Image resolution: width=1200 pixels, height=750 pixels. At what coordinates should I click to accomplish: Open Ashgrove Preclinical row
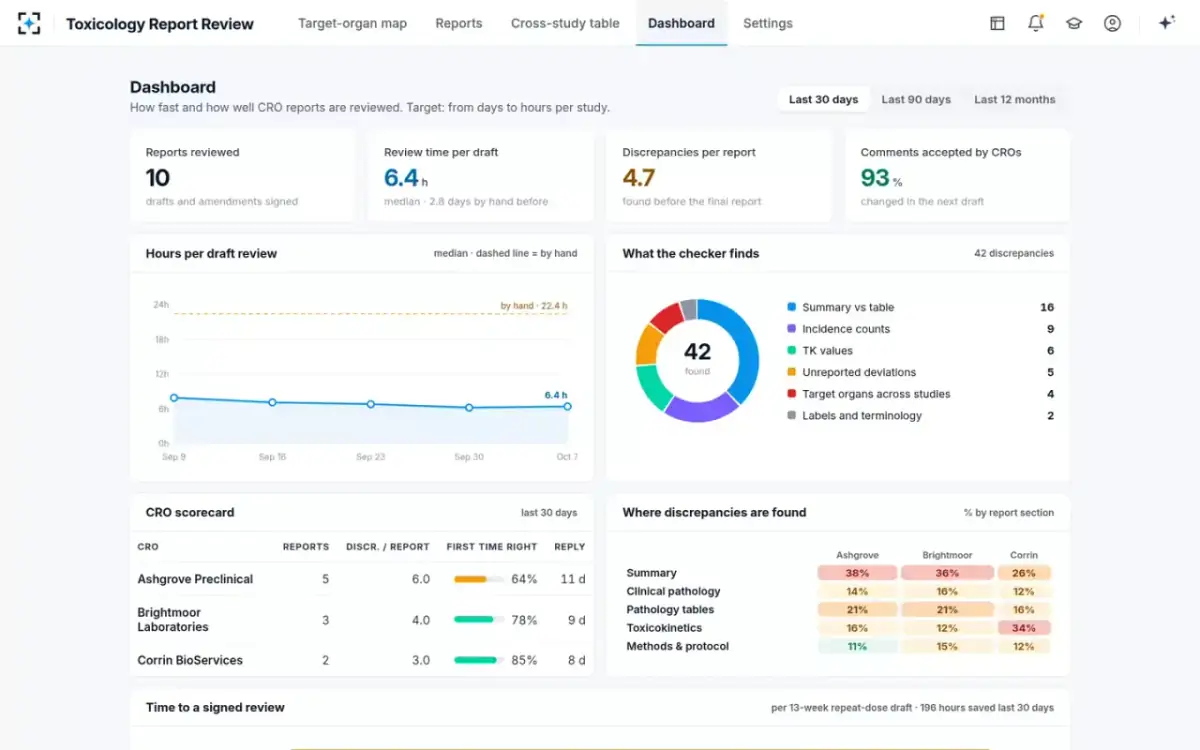[x=362, y=579]
